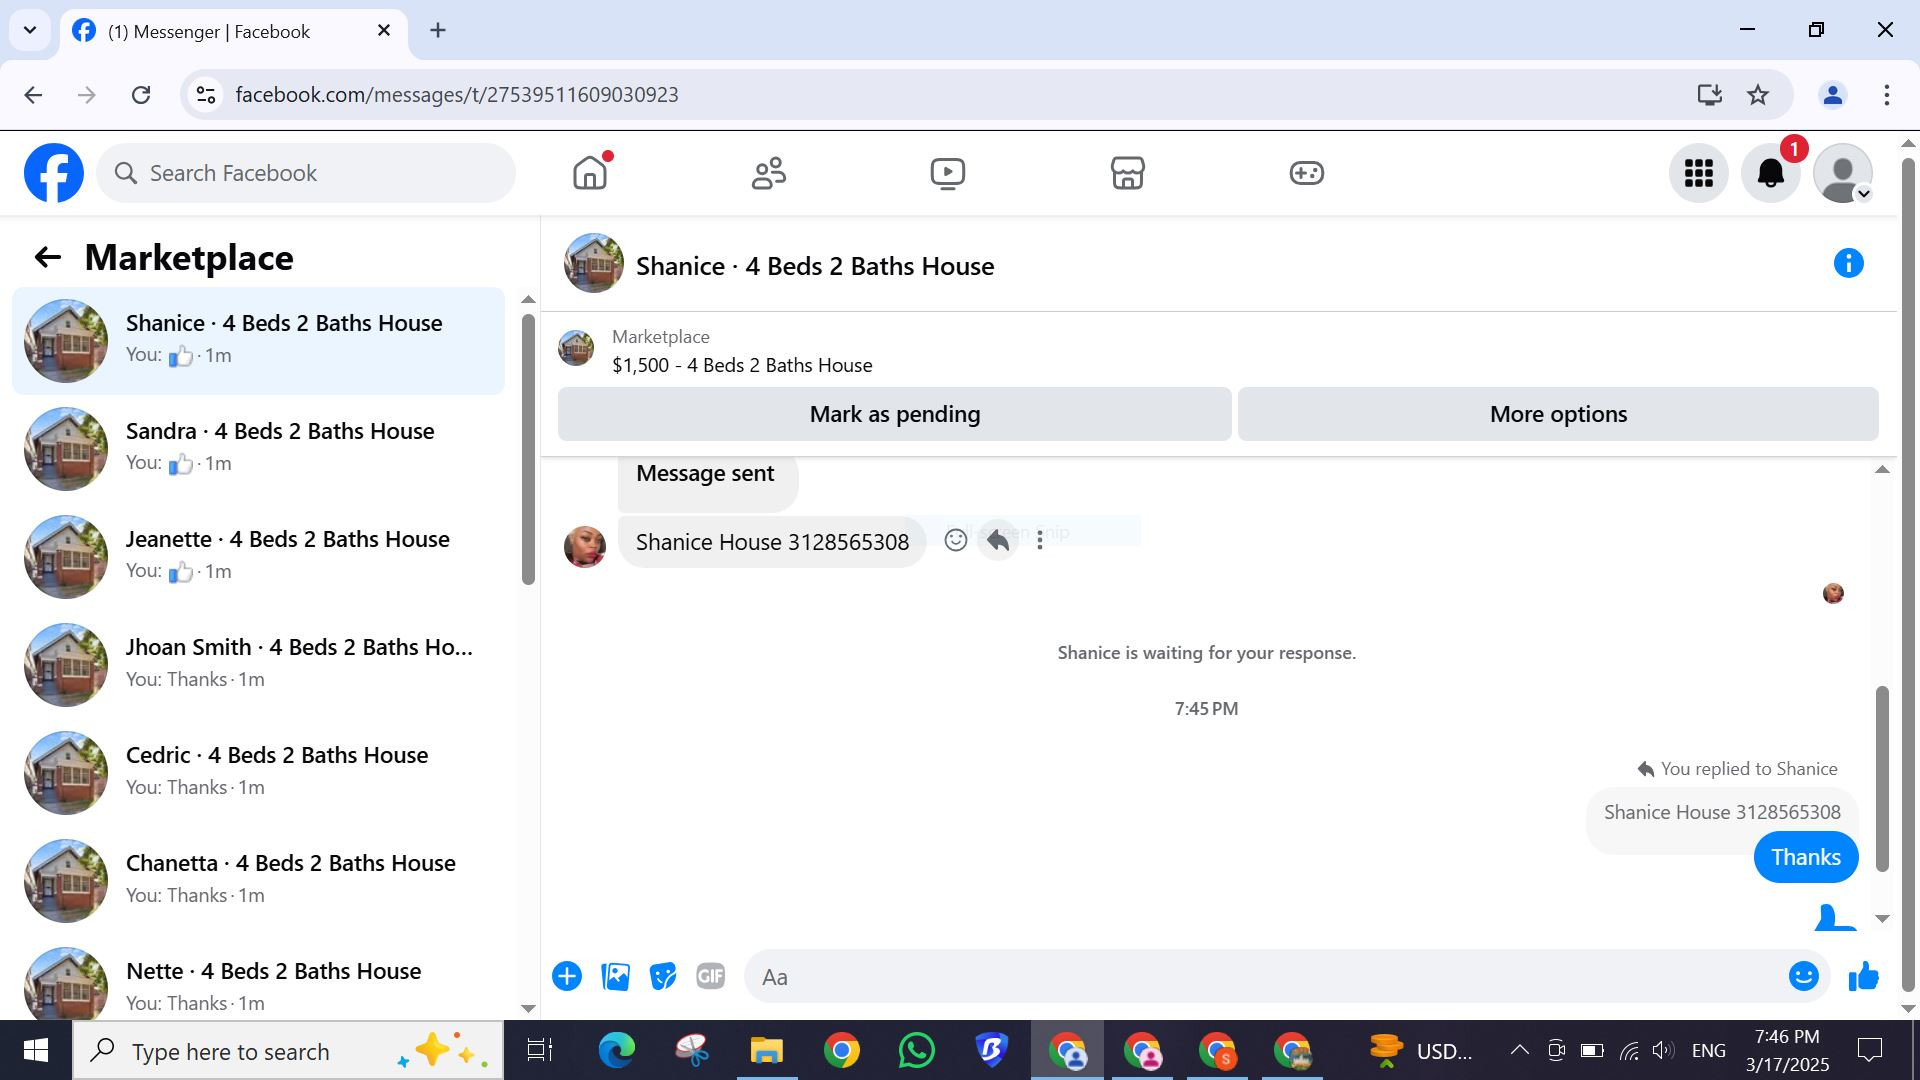The image size is (1920, 1080).
Task: Open Chrome profile icon
Action: [x=1833, y=95]
